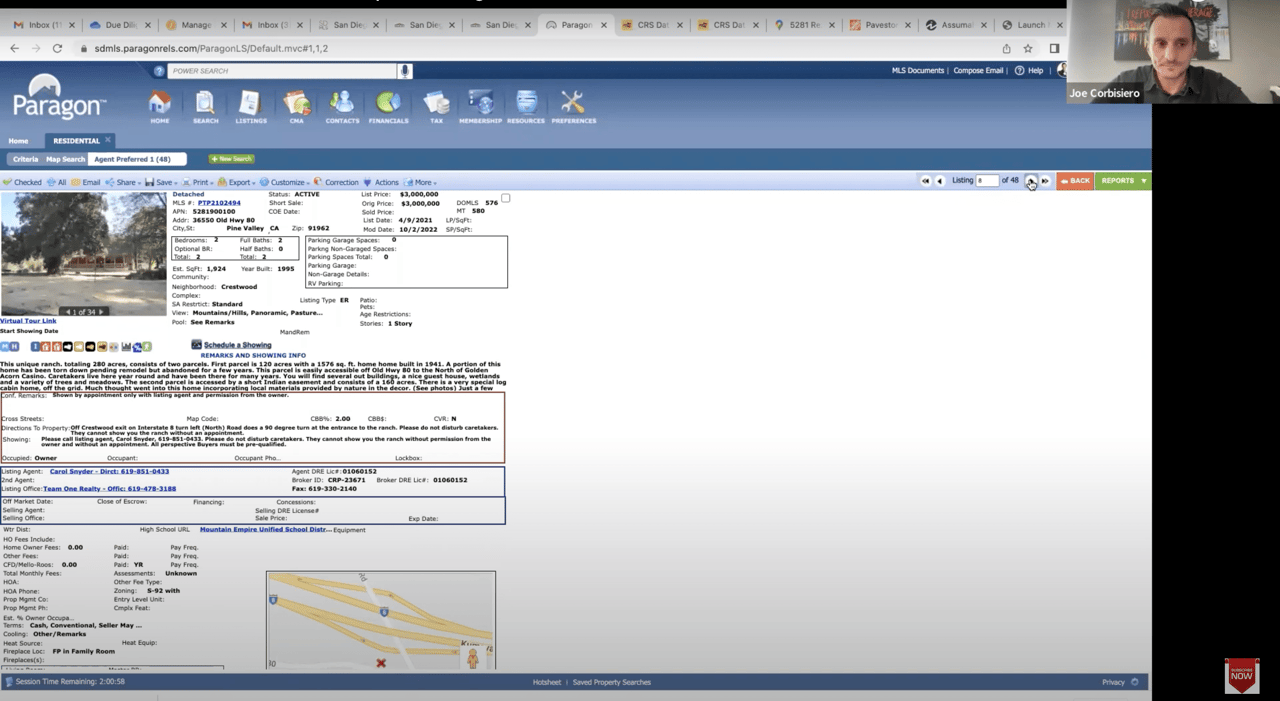Viewport: 1280px width, 701px height.
Task: Open the More dropdown
Action: point(421,183)
